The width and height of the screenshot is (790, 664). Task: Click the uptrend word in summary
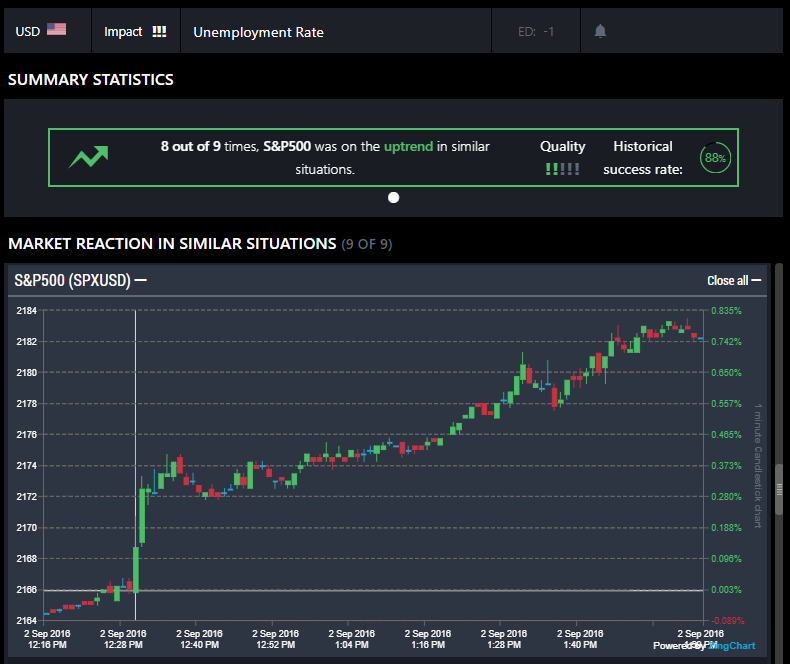408,147
